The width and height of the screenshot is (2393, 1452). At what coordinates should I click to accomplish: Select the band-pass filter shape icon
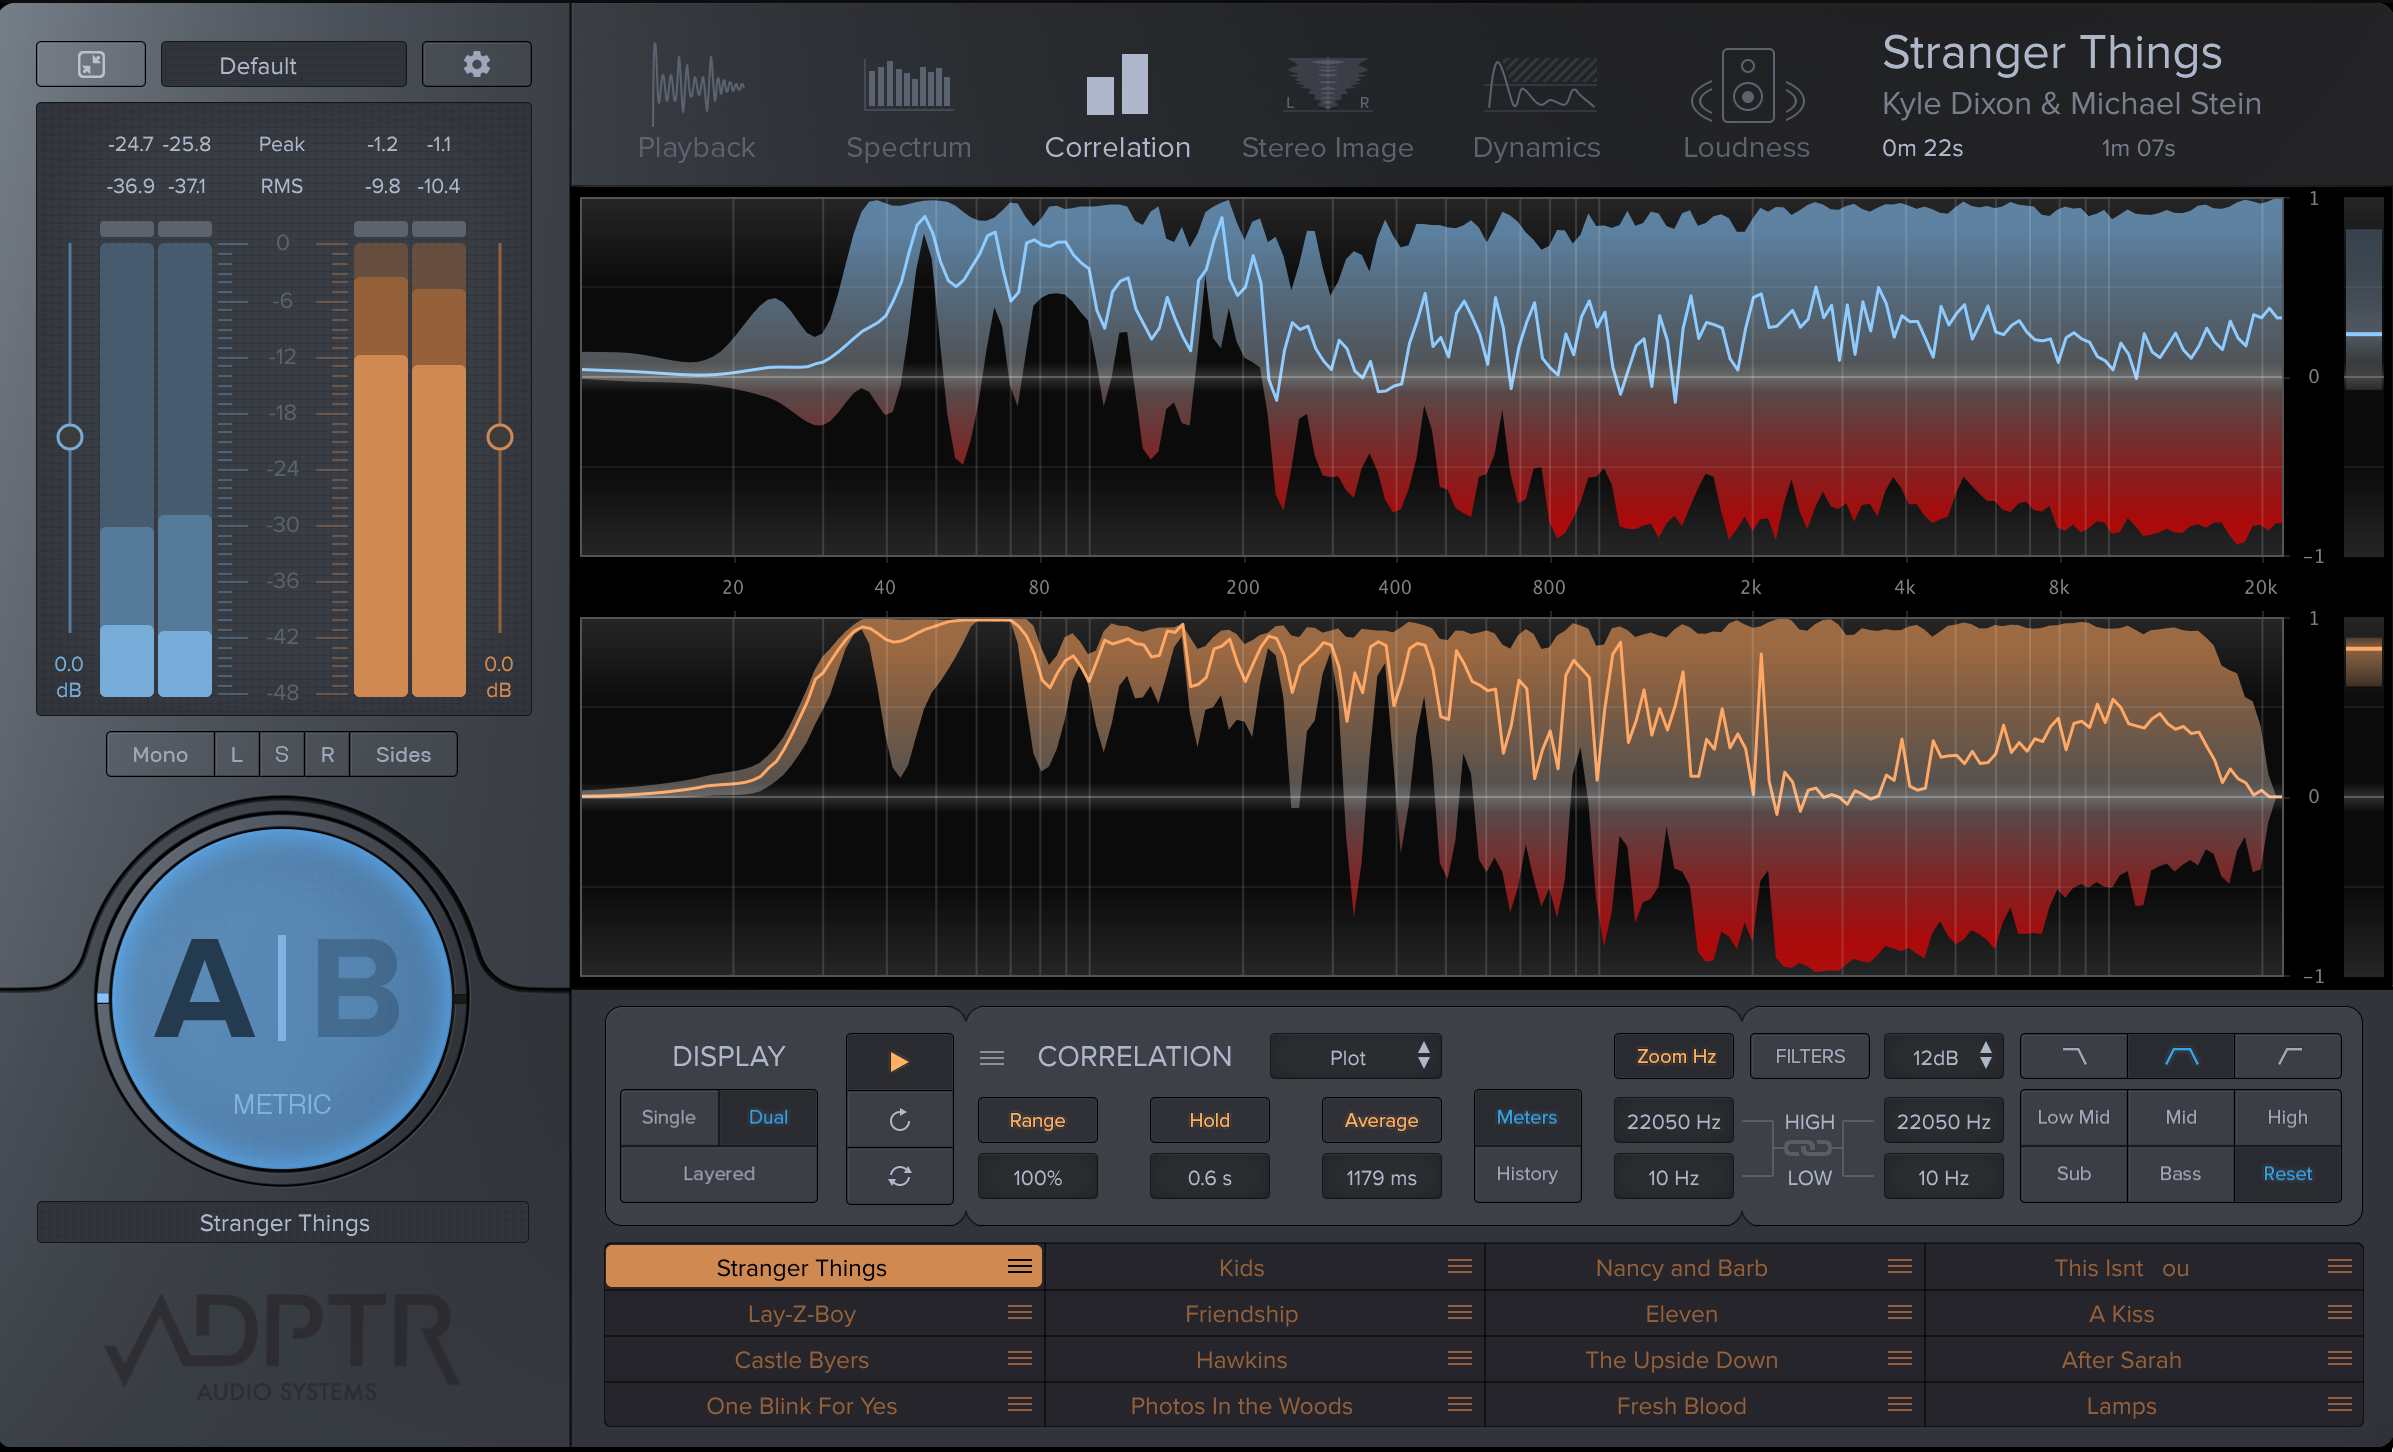(x=2180, y=1056)
